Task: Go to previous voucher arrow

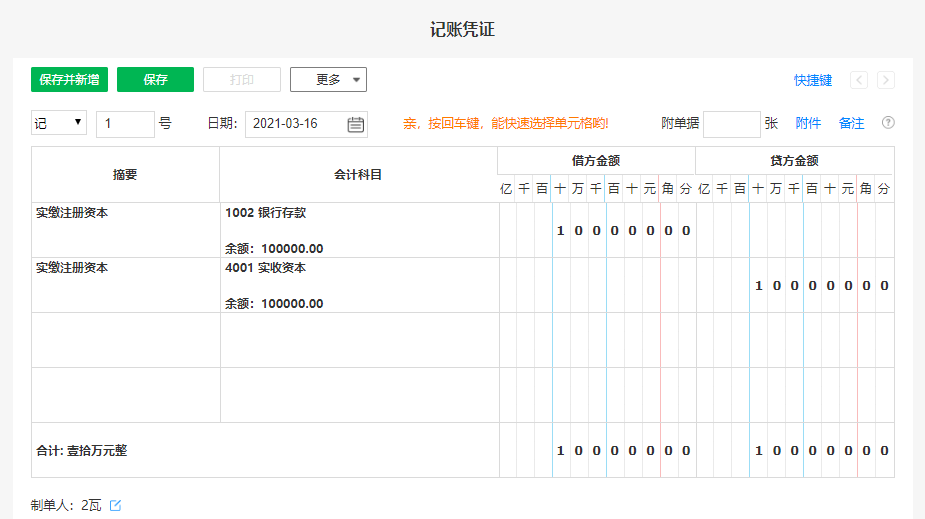Action: click(x=859, y=80)
